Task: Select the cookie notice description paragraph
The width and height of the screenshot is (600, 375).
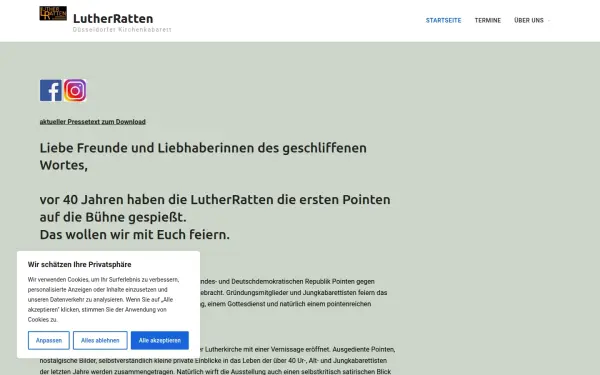Action: [x=103, y=300]
